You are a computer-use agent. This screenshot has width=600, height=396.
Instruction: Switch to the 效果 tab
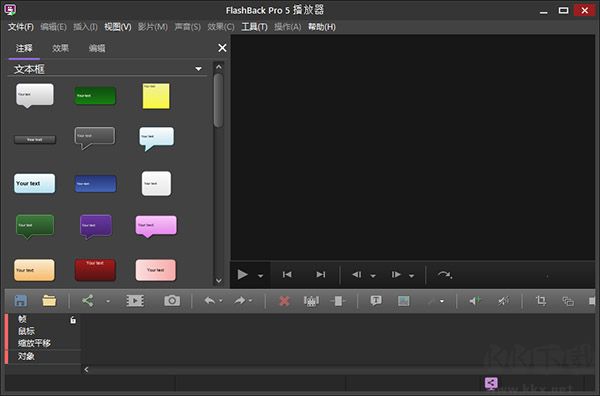[x=60, y=48]
